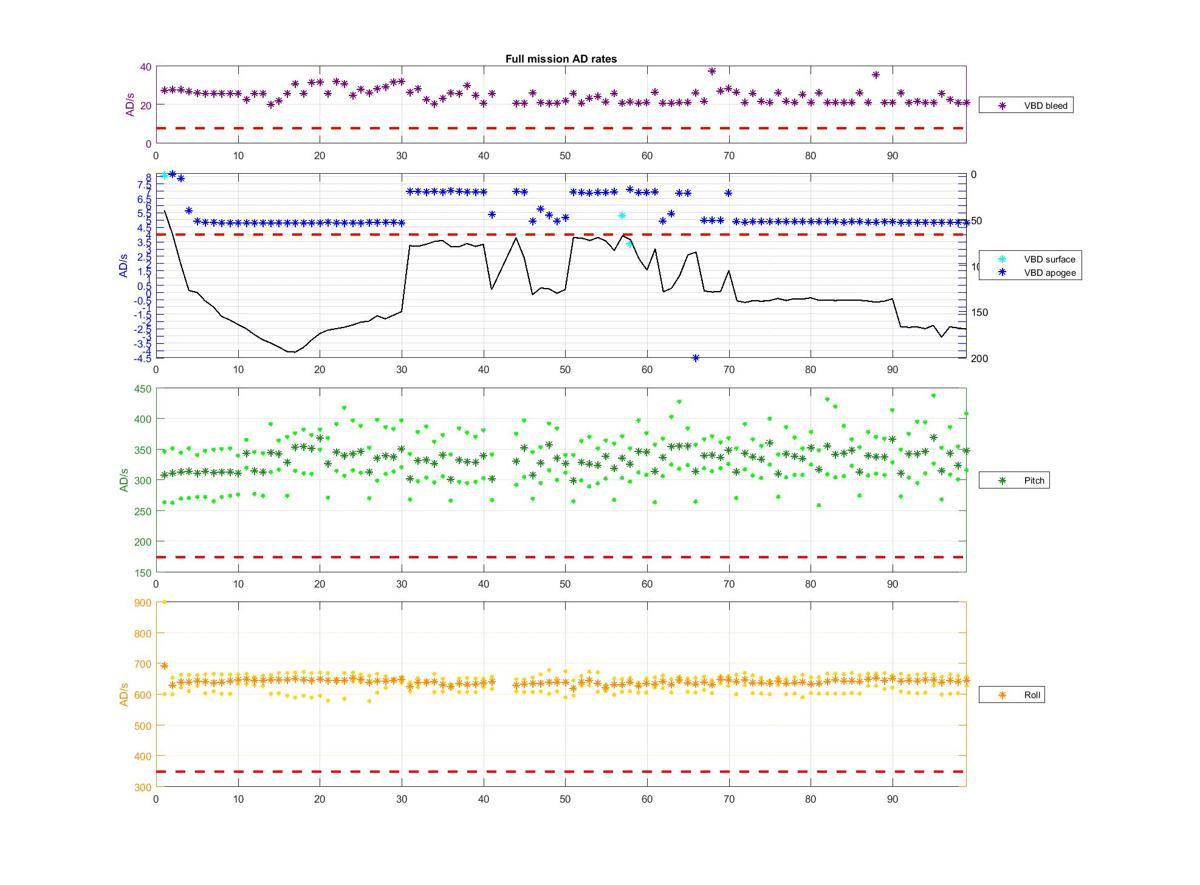1200x885 pixels.
Task: Click the '250' tick on Pitch y-axis
Action: click(144, 512)
